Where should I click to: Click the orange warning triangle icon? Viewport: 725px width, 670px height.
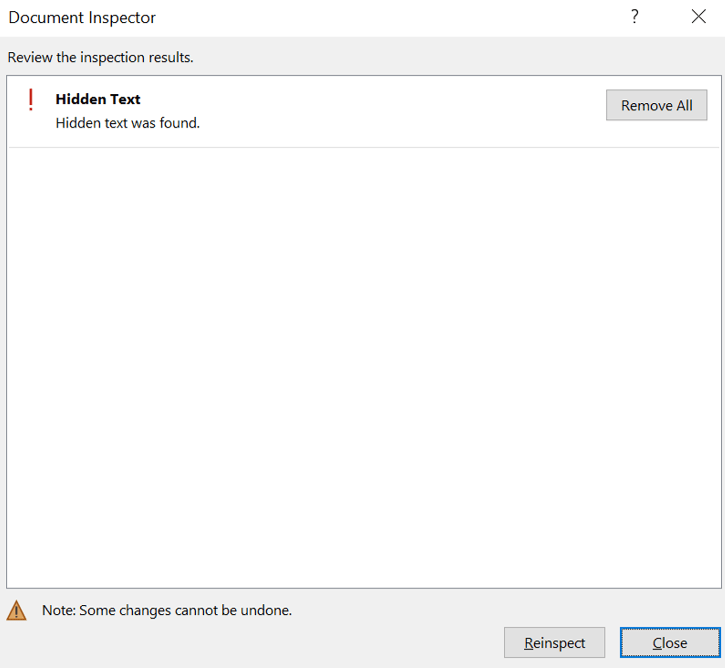click(17, 610)
